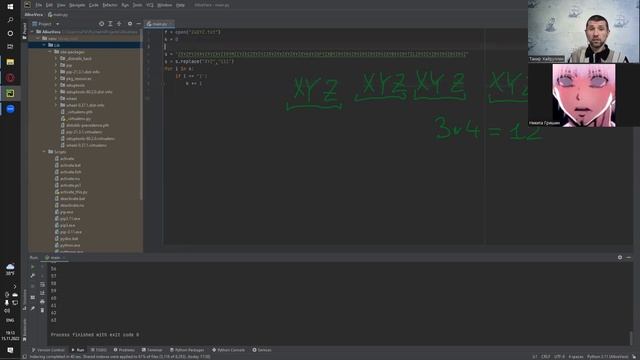Click the main.py breadcrumb in navigation bar

(58, 14)
